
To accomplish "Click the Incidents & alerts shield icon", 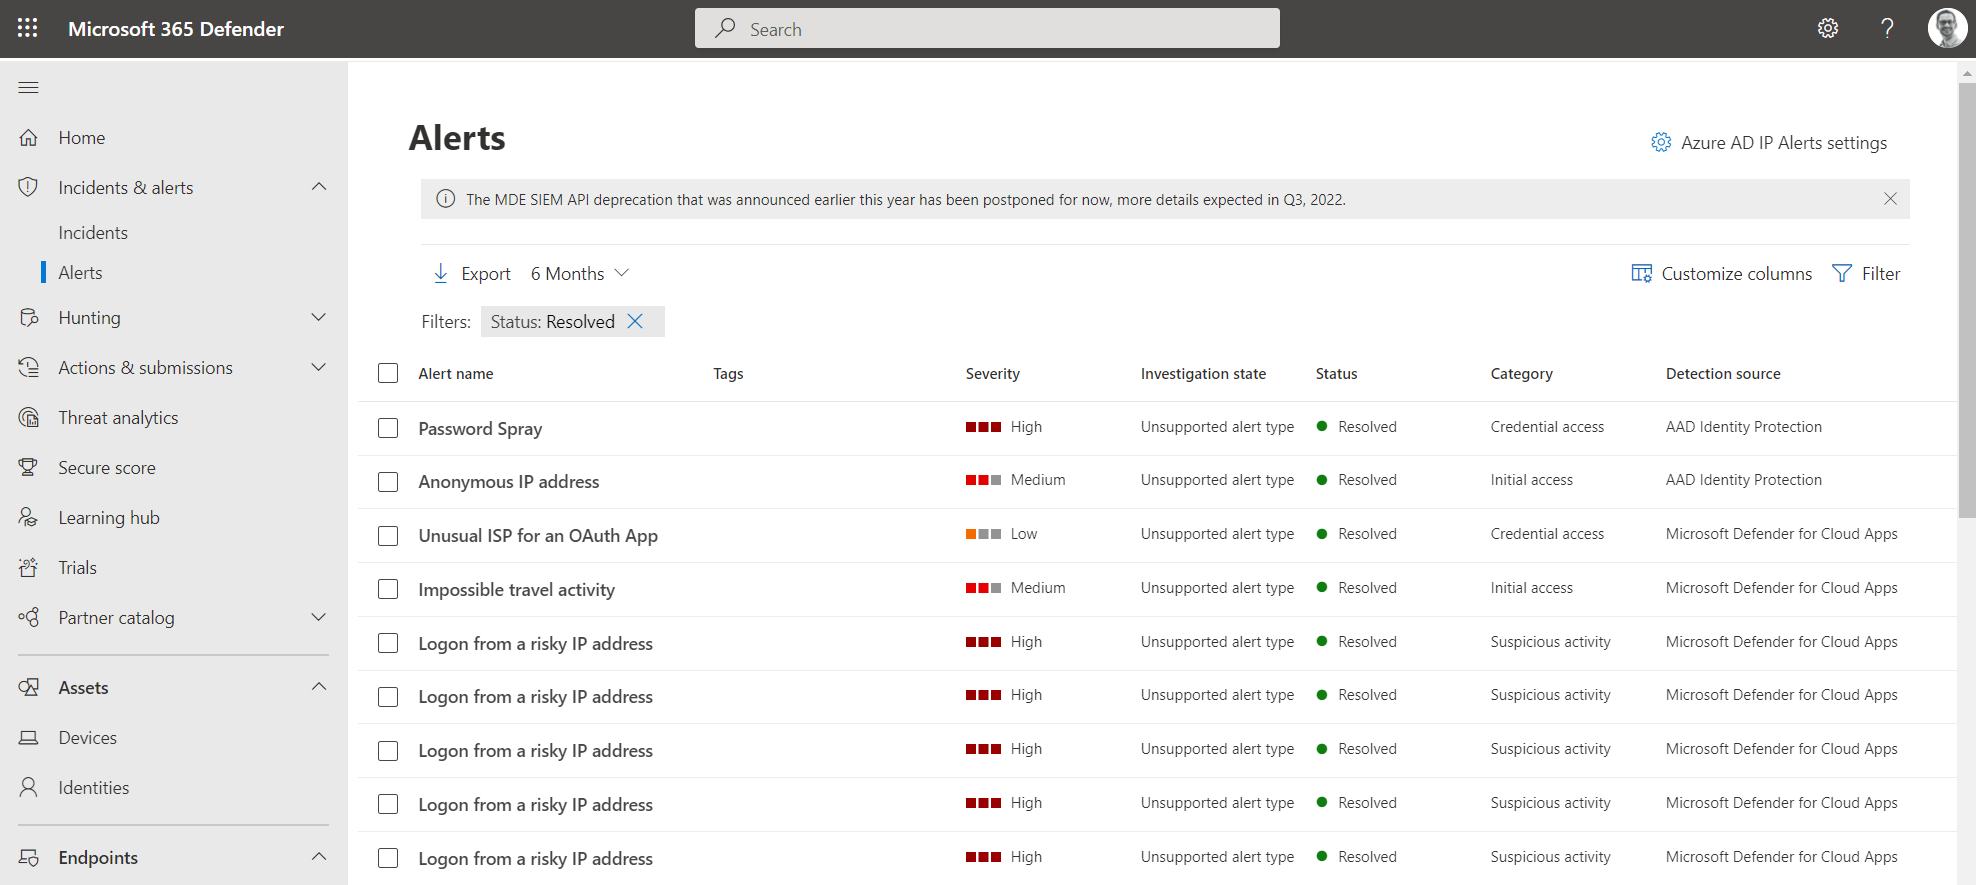I will coord(29,187).
